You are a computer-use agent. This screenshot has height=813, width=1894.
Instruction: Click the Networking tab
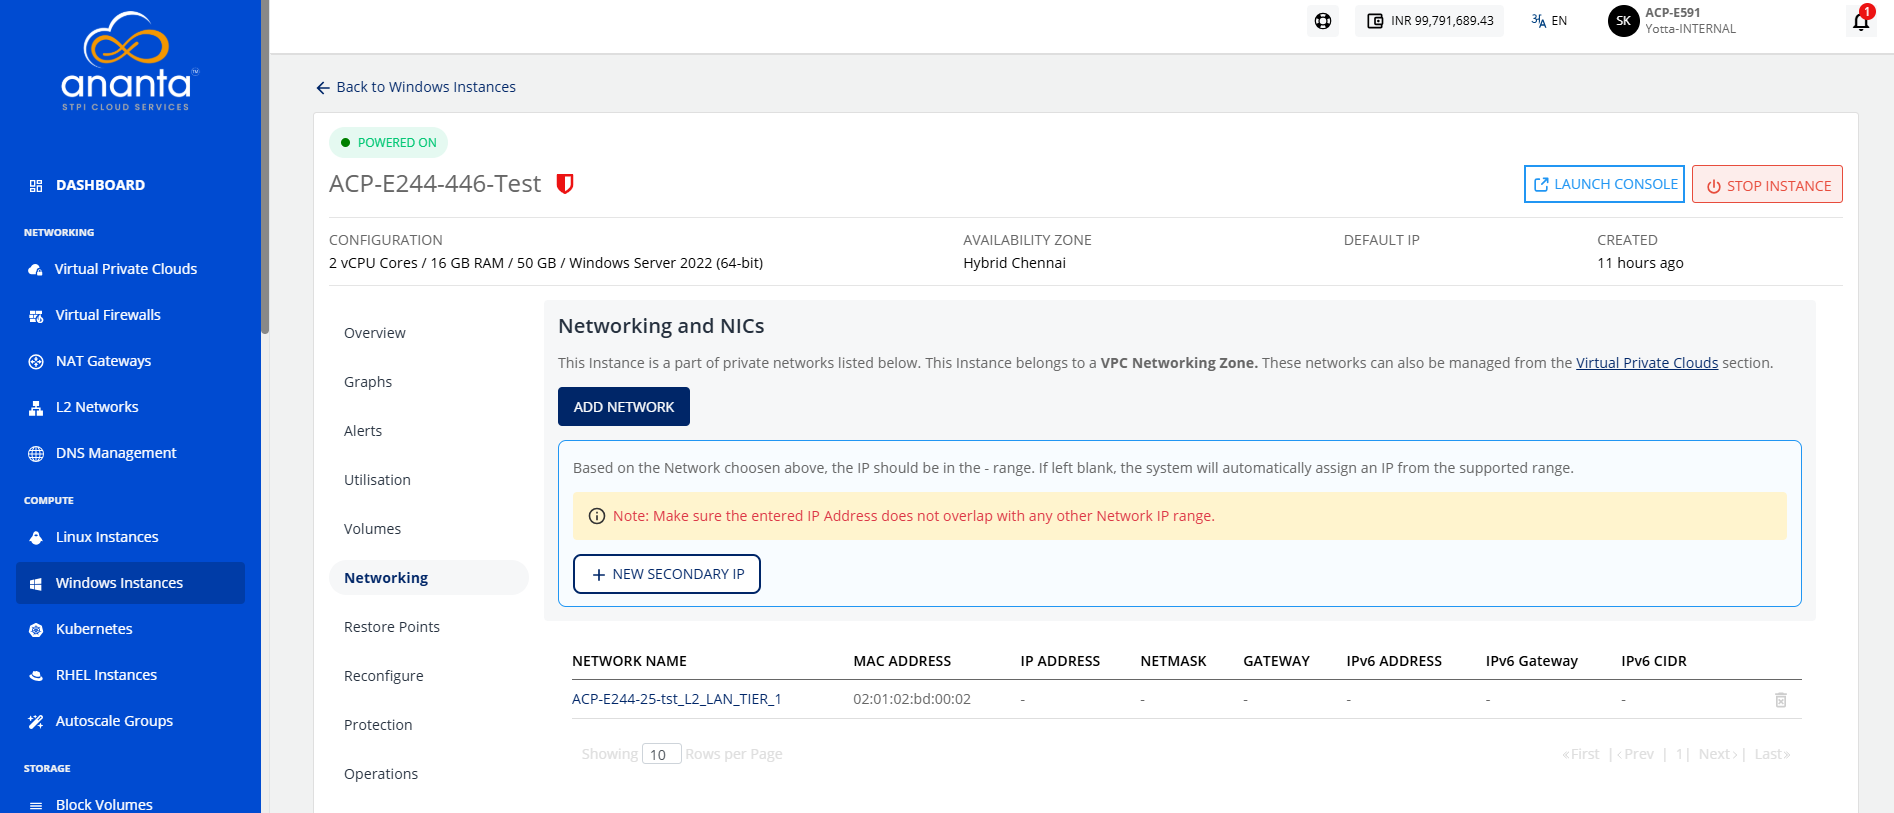click(x=428, y=578)
